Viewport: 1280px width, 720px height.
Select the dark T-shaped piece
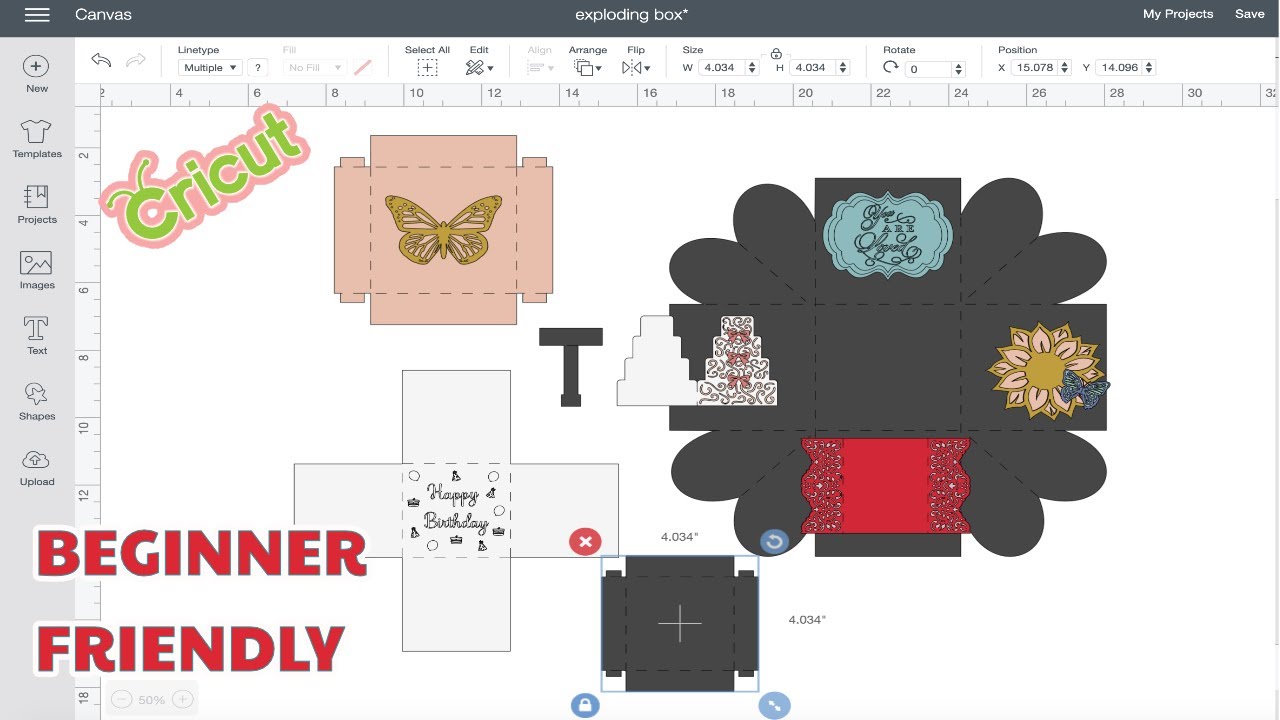point(571,366)
